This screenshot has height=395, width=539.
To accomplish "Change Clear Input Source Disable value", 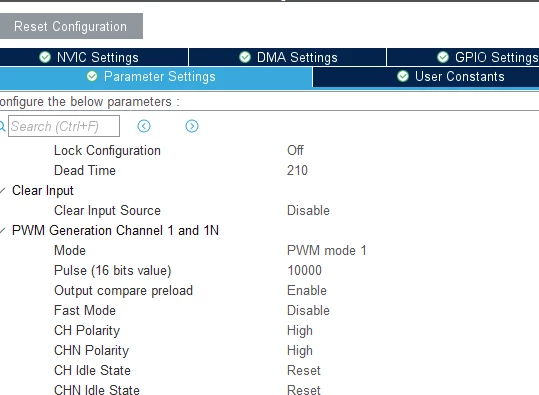I will [x=308, y=210].
